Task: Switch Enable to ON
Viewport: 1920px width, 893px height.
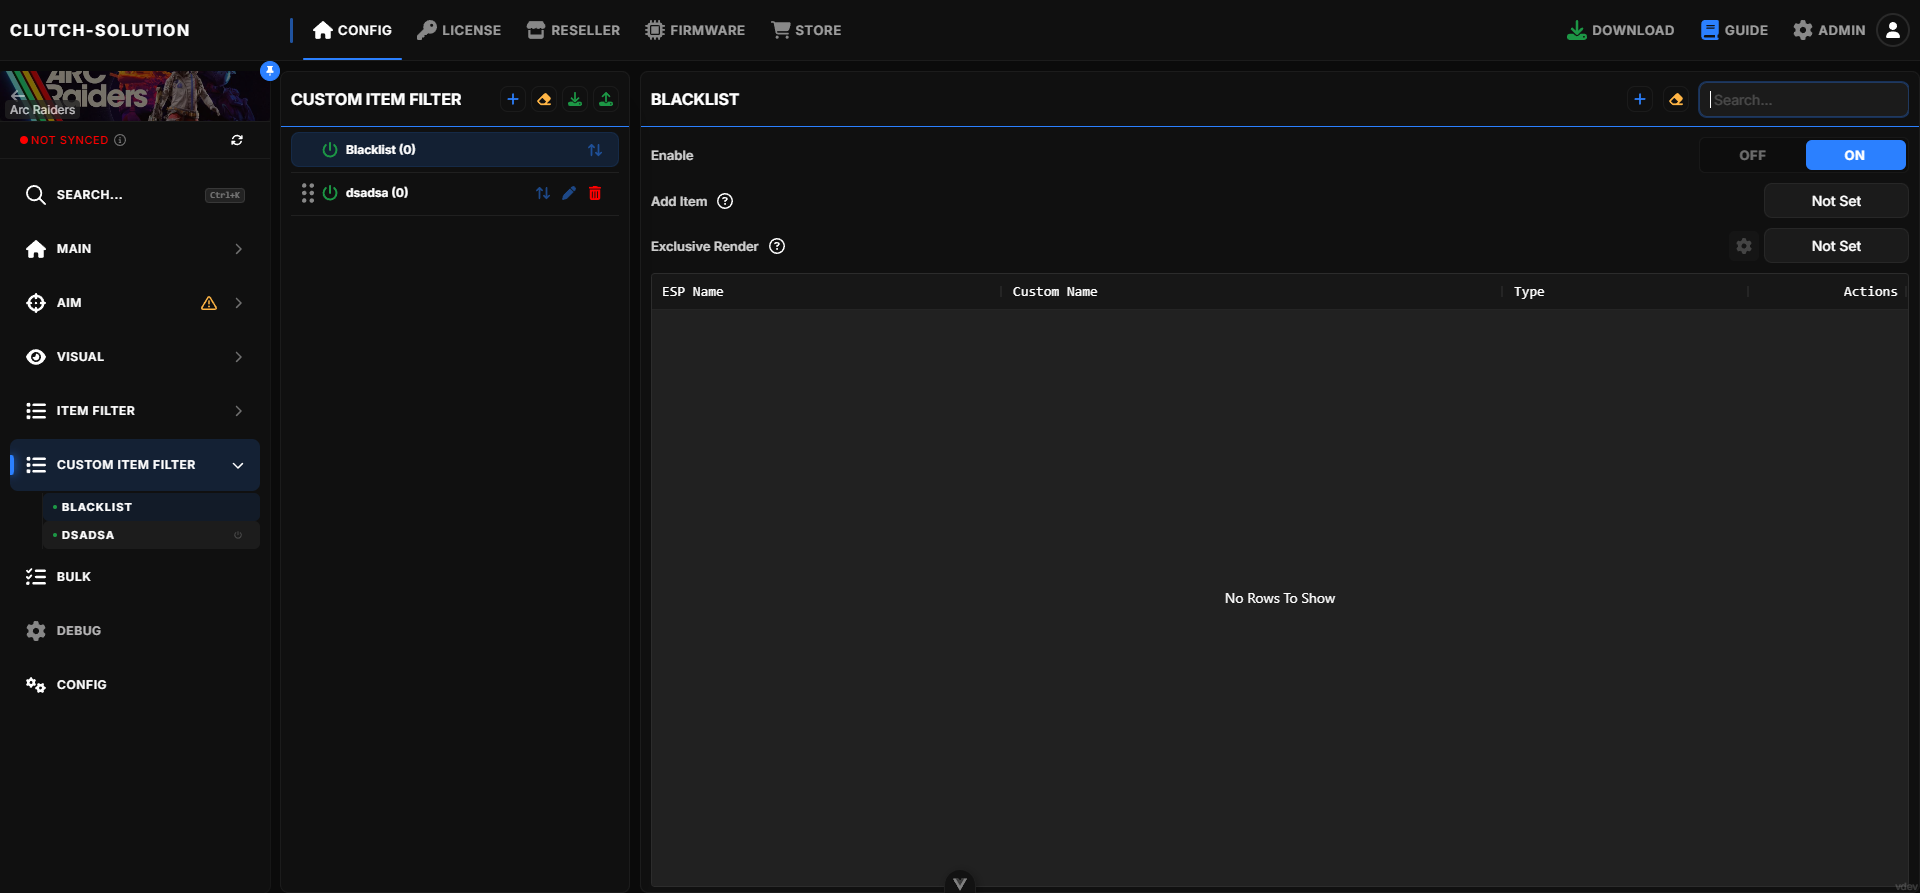Action: click(x=1855, y=155)
